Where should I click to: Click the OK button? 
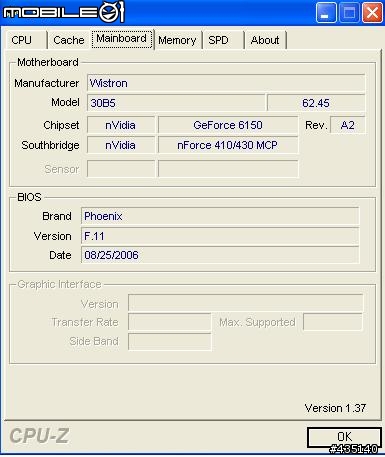tap(344, 437)
